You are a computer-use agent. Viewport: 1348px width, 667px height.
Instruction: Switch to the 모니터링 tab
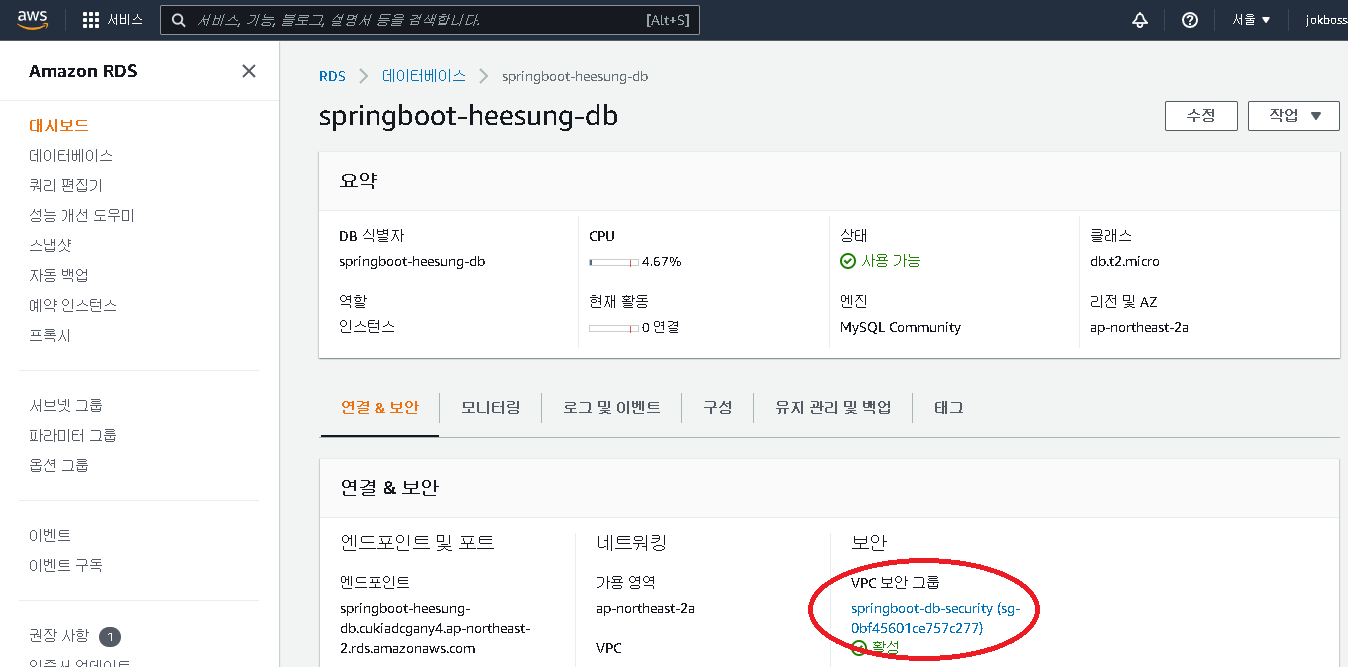(x=490, y=408)
